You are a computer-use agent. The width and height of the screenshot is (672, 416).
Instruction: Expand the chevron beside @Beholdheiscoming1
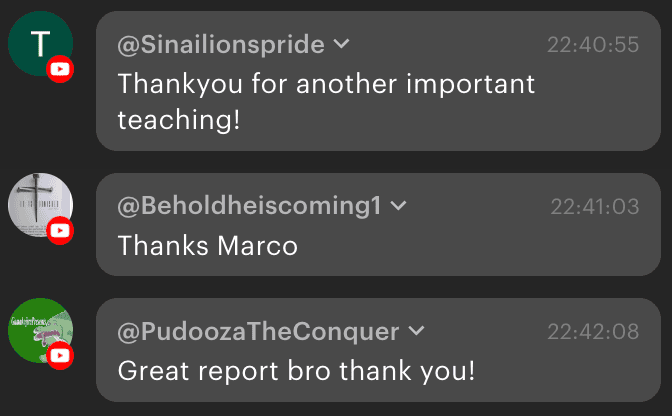398,206
